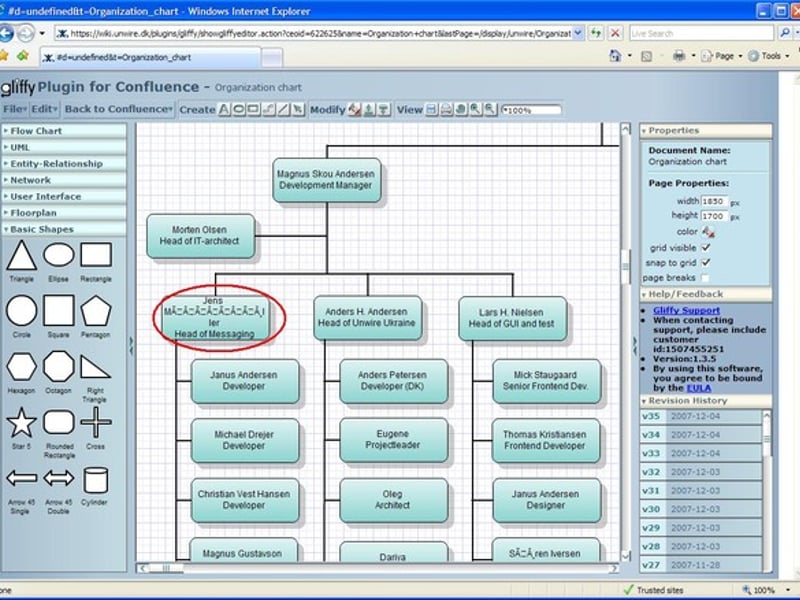This screenshot has width=800, height=600.
Task: Open the page color picker in Properties
Action: pos(708,232)
